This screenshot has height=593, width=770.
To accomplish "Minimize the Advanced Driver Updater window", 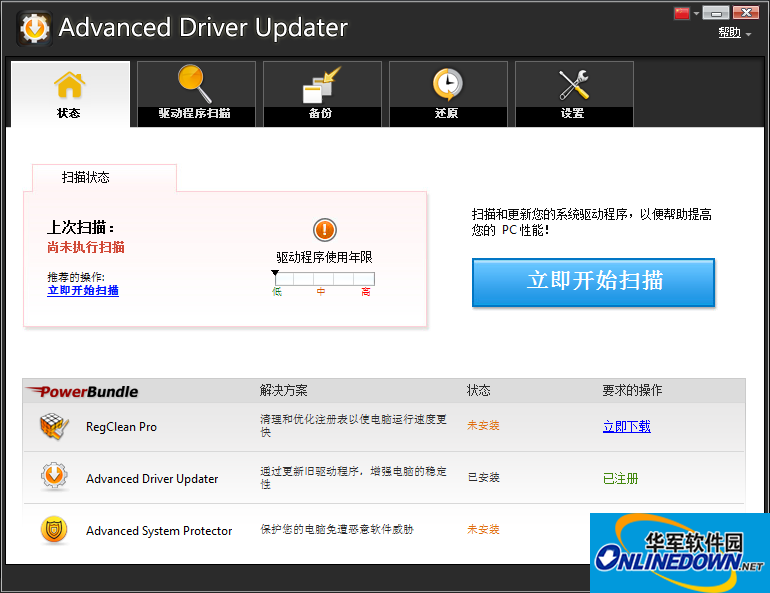I will tap(716, 13).
